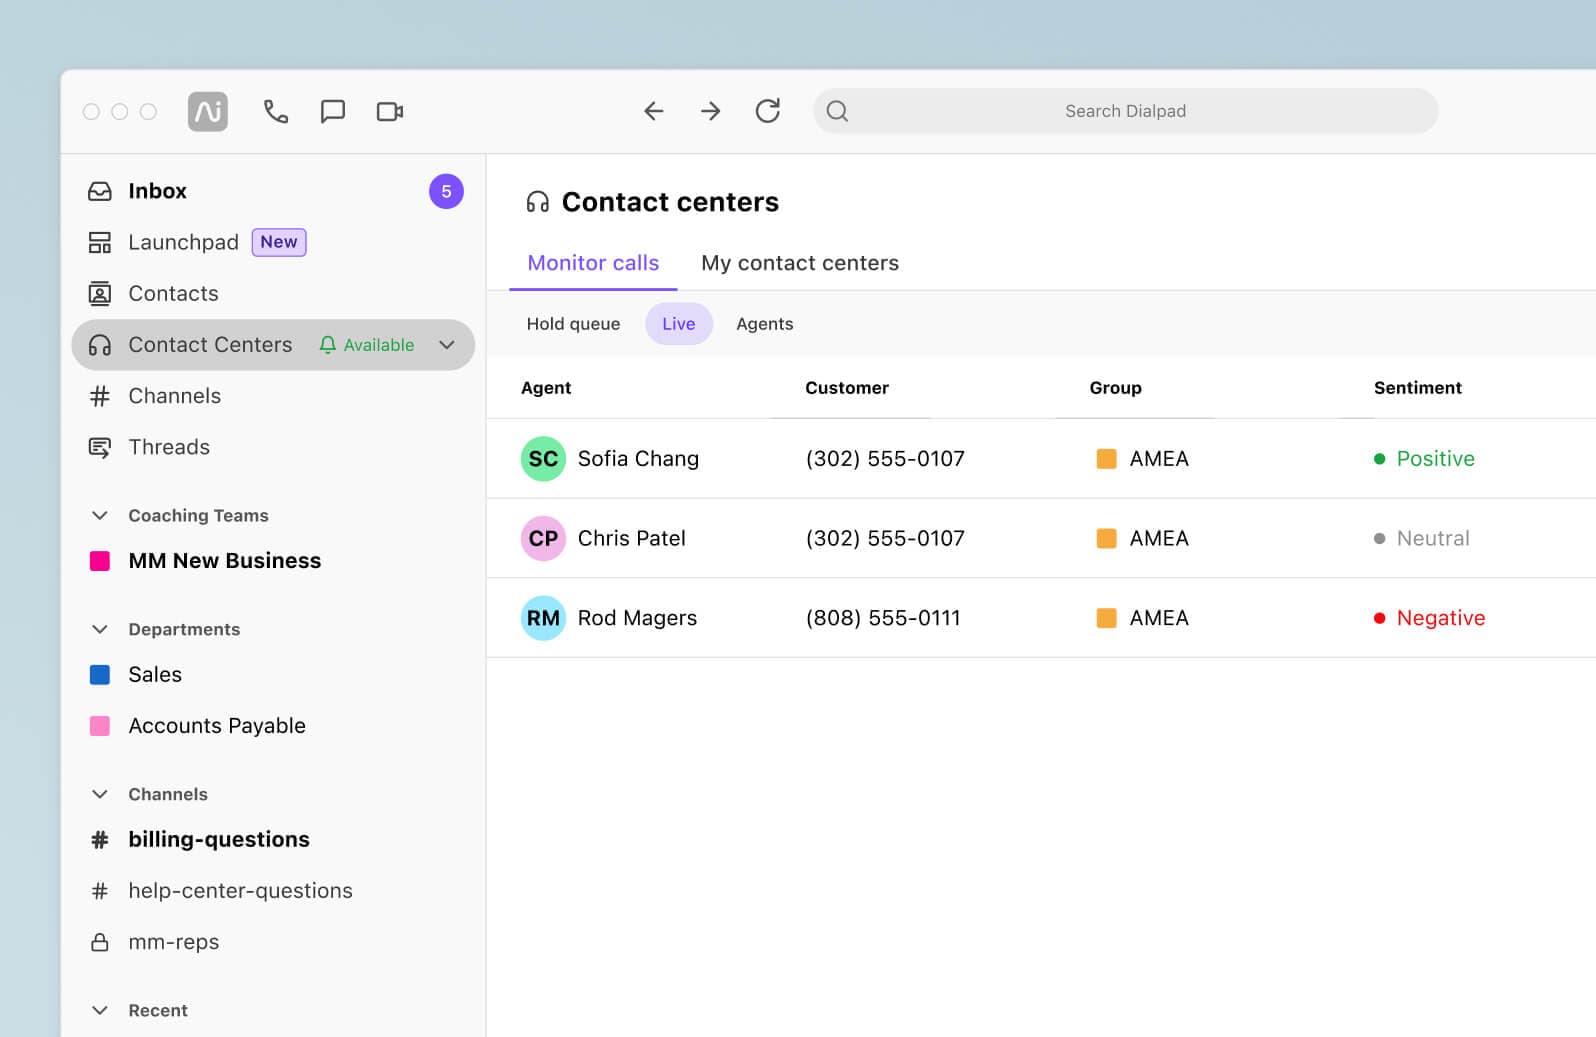Screen dimensions: 1596x1037
Task: Start a video meeting icon
Action: click(x=390, y=111)
